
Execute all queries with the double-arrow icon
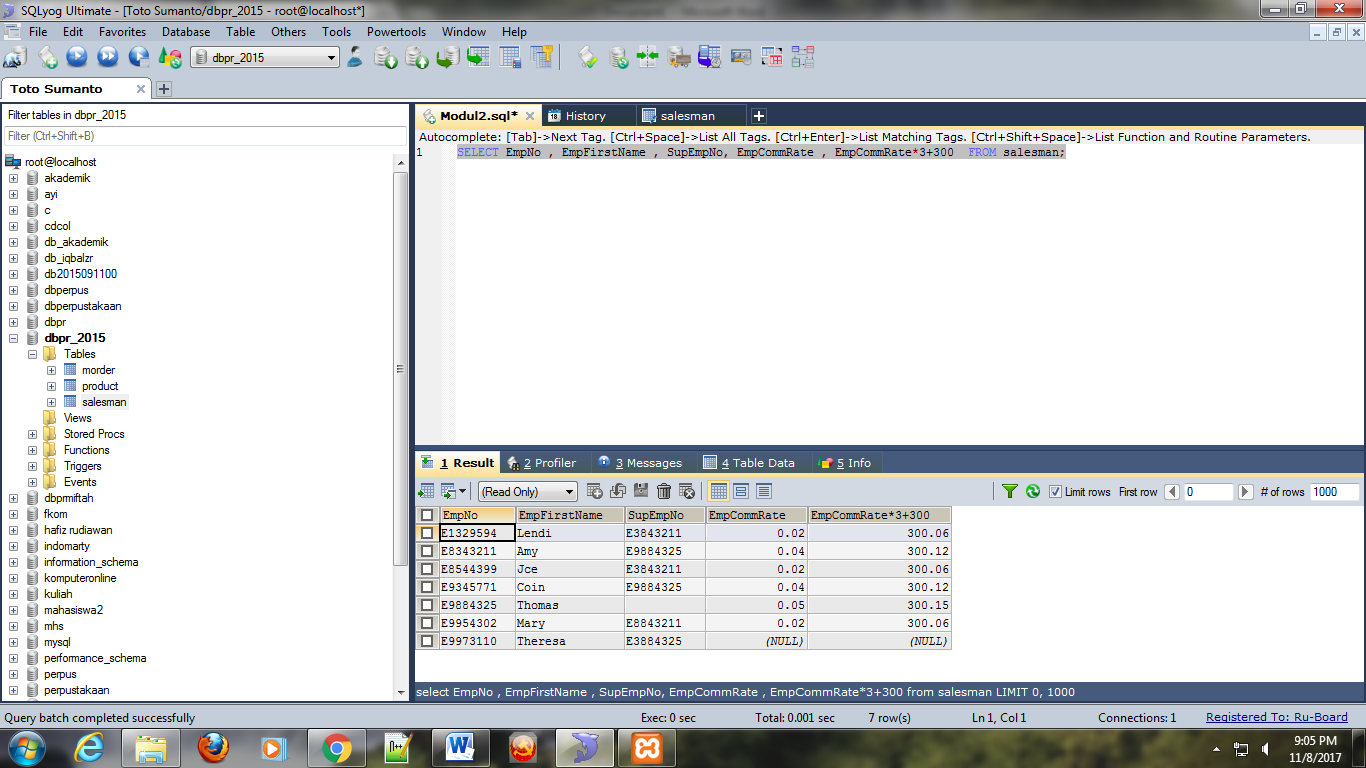click(x=108, y=57)
